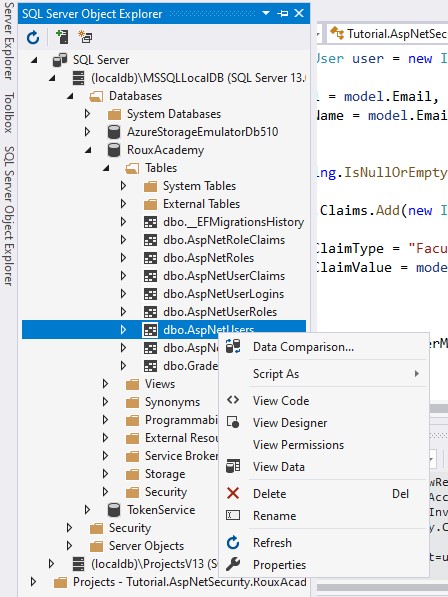The height and width of the screenshot is (597, 448).
Task: Click the AzureStorageEmulatorDb510 database icon
Action: 114,132
